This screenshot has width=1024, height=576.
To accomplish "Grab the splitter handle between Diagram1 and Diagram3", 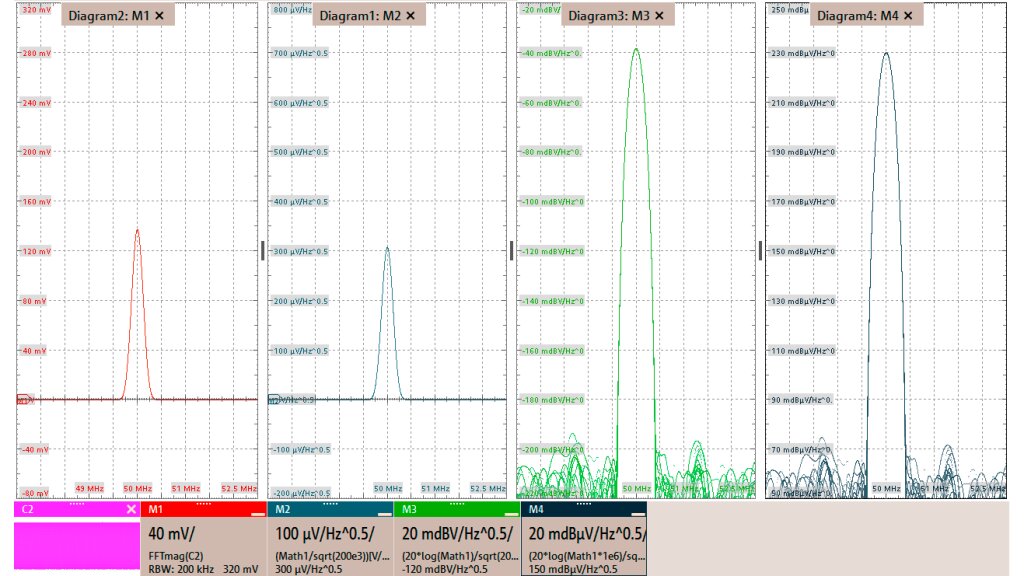I will click(511, 251).
